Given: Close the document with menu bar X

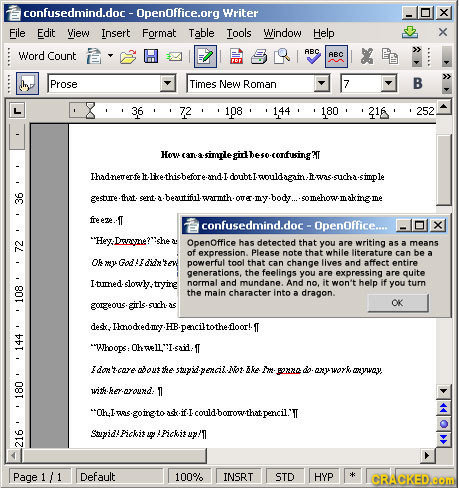Looking at the screenshot, I should click(x=443, y=32).
